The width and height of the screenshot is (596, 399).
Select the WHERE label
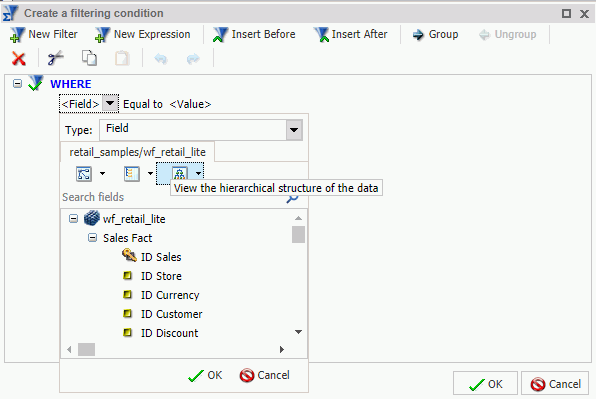point(71,84)
